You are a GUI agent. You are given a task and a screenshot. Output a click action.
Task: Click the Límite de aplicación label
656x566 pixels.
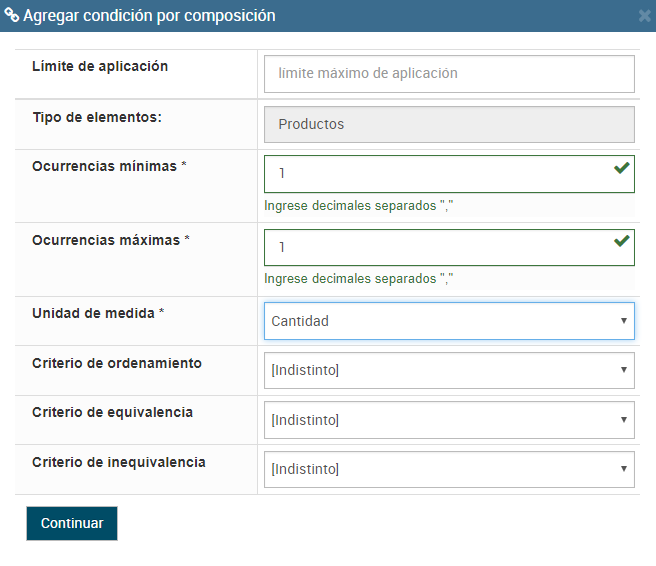pos(100,67)
